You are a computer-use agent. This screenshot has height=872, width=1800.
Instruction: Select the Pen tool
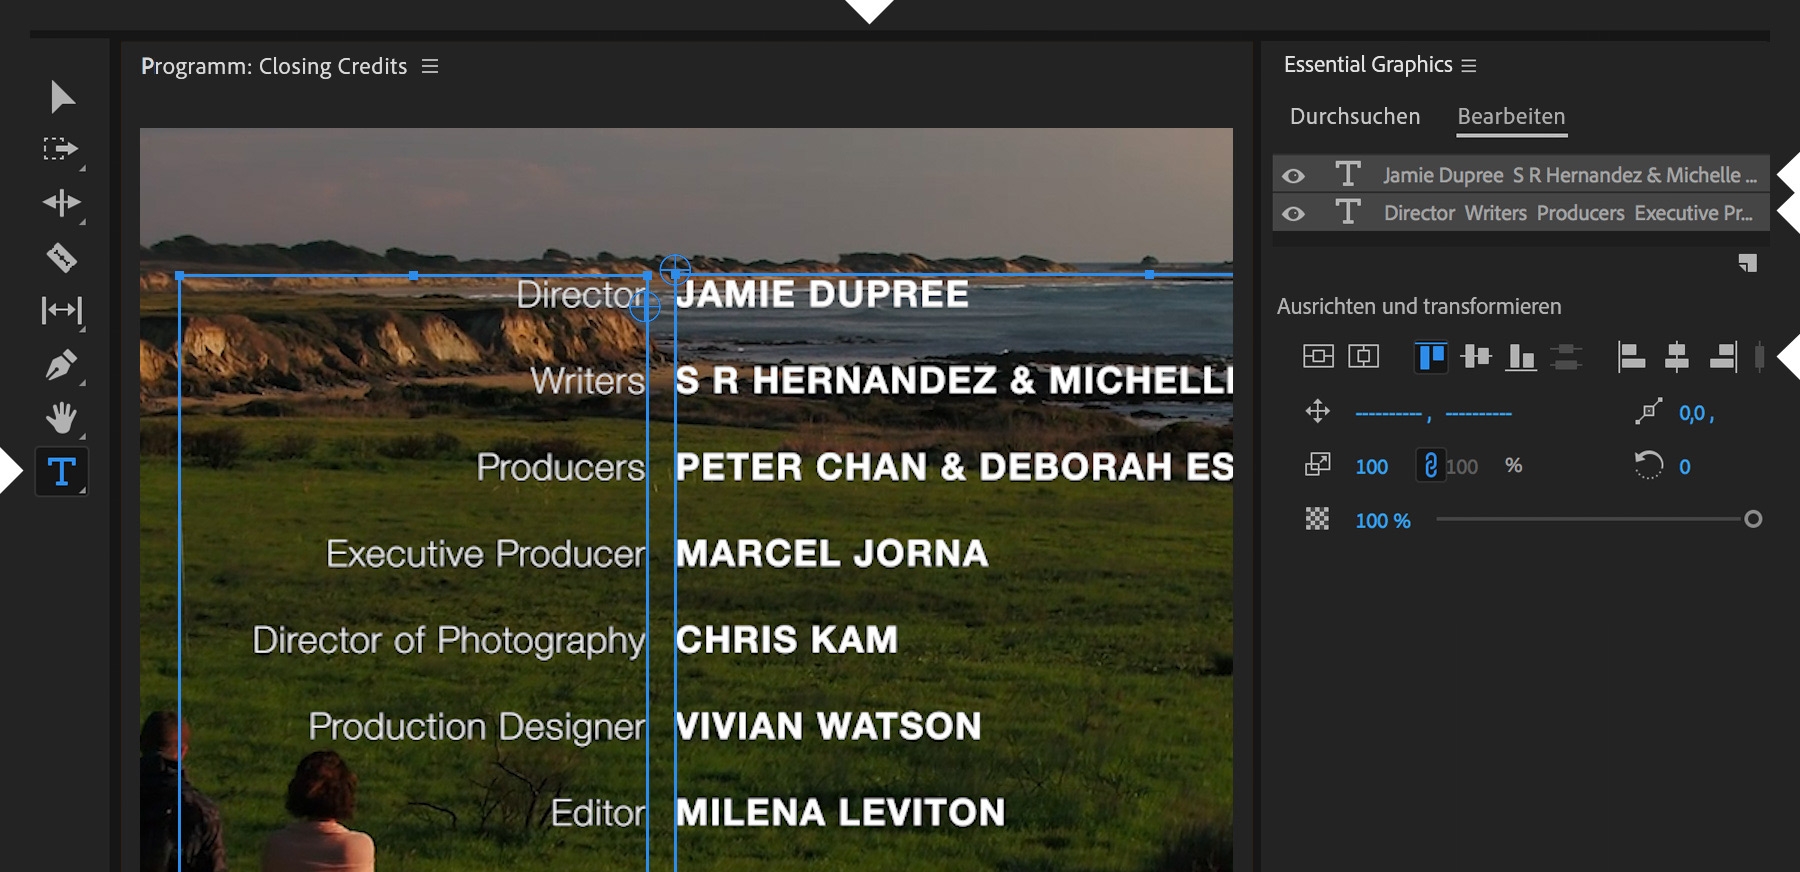(61, 365)
